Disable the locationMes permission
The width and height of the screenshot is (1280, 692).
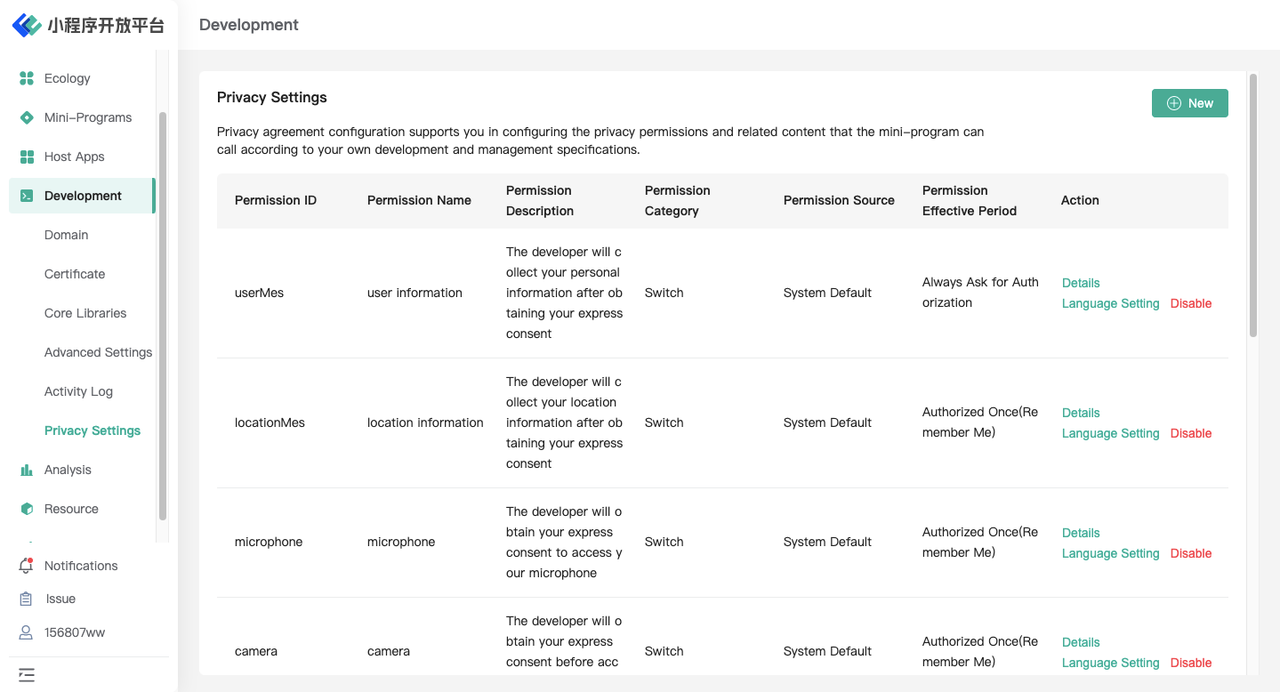(x=1191, y=434)
